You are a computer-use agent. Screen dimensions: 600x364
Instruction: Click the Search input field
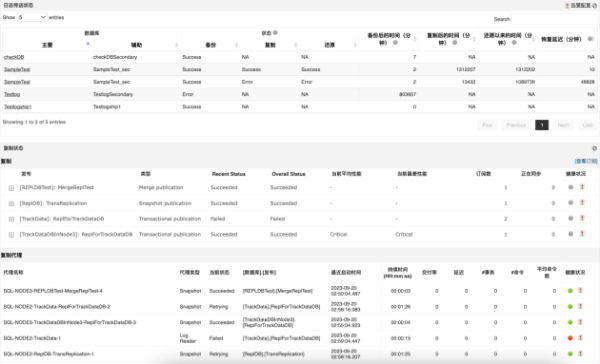tap(554, 19)
